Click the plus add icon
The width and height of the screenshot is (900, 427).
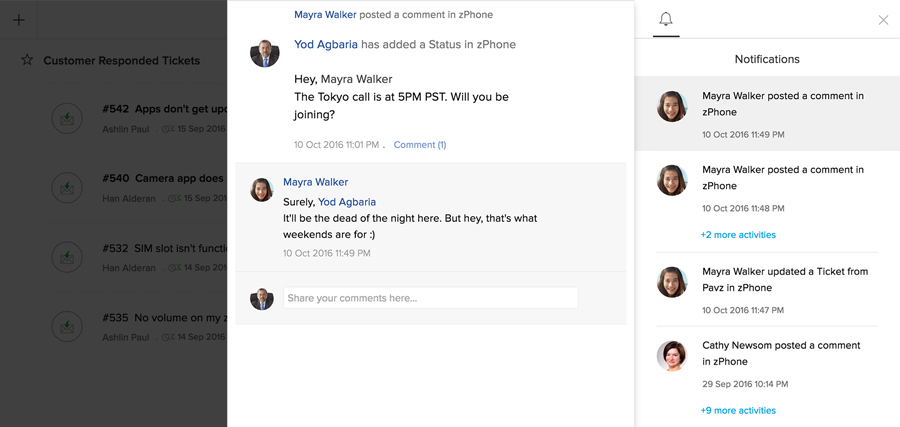pos(19,20)
